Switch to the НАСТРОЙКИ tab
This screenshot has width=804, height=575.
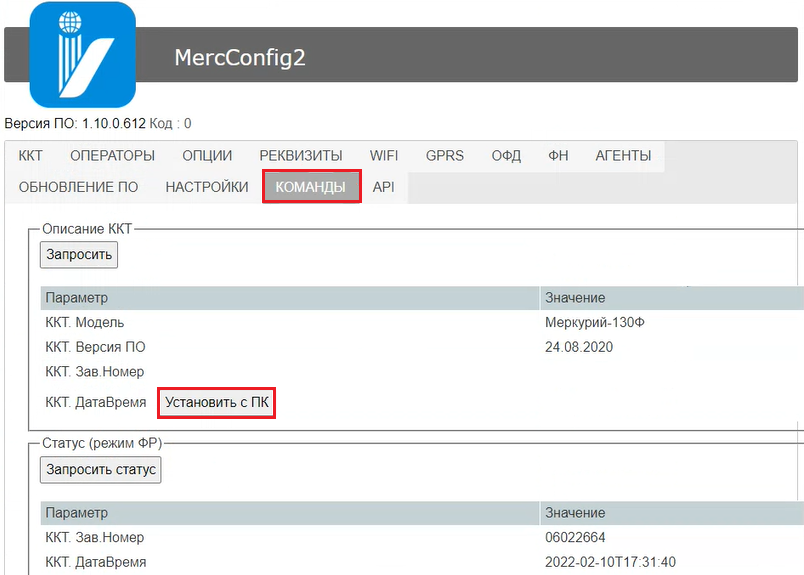tap(207, 187)
